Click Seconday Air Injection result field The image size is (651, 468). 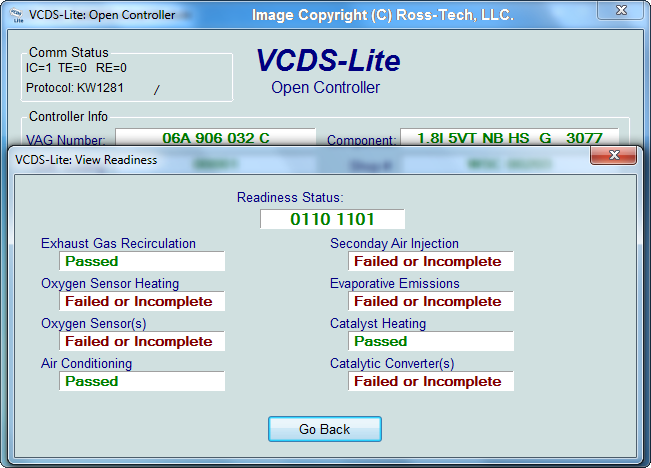pyautogui.click(x=431, y=261)
